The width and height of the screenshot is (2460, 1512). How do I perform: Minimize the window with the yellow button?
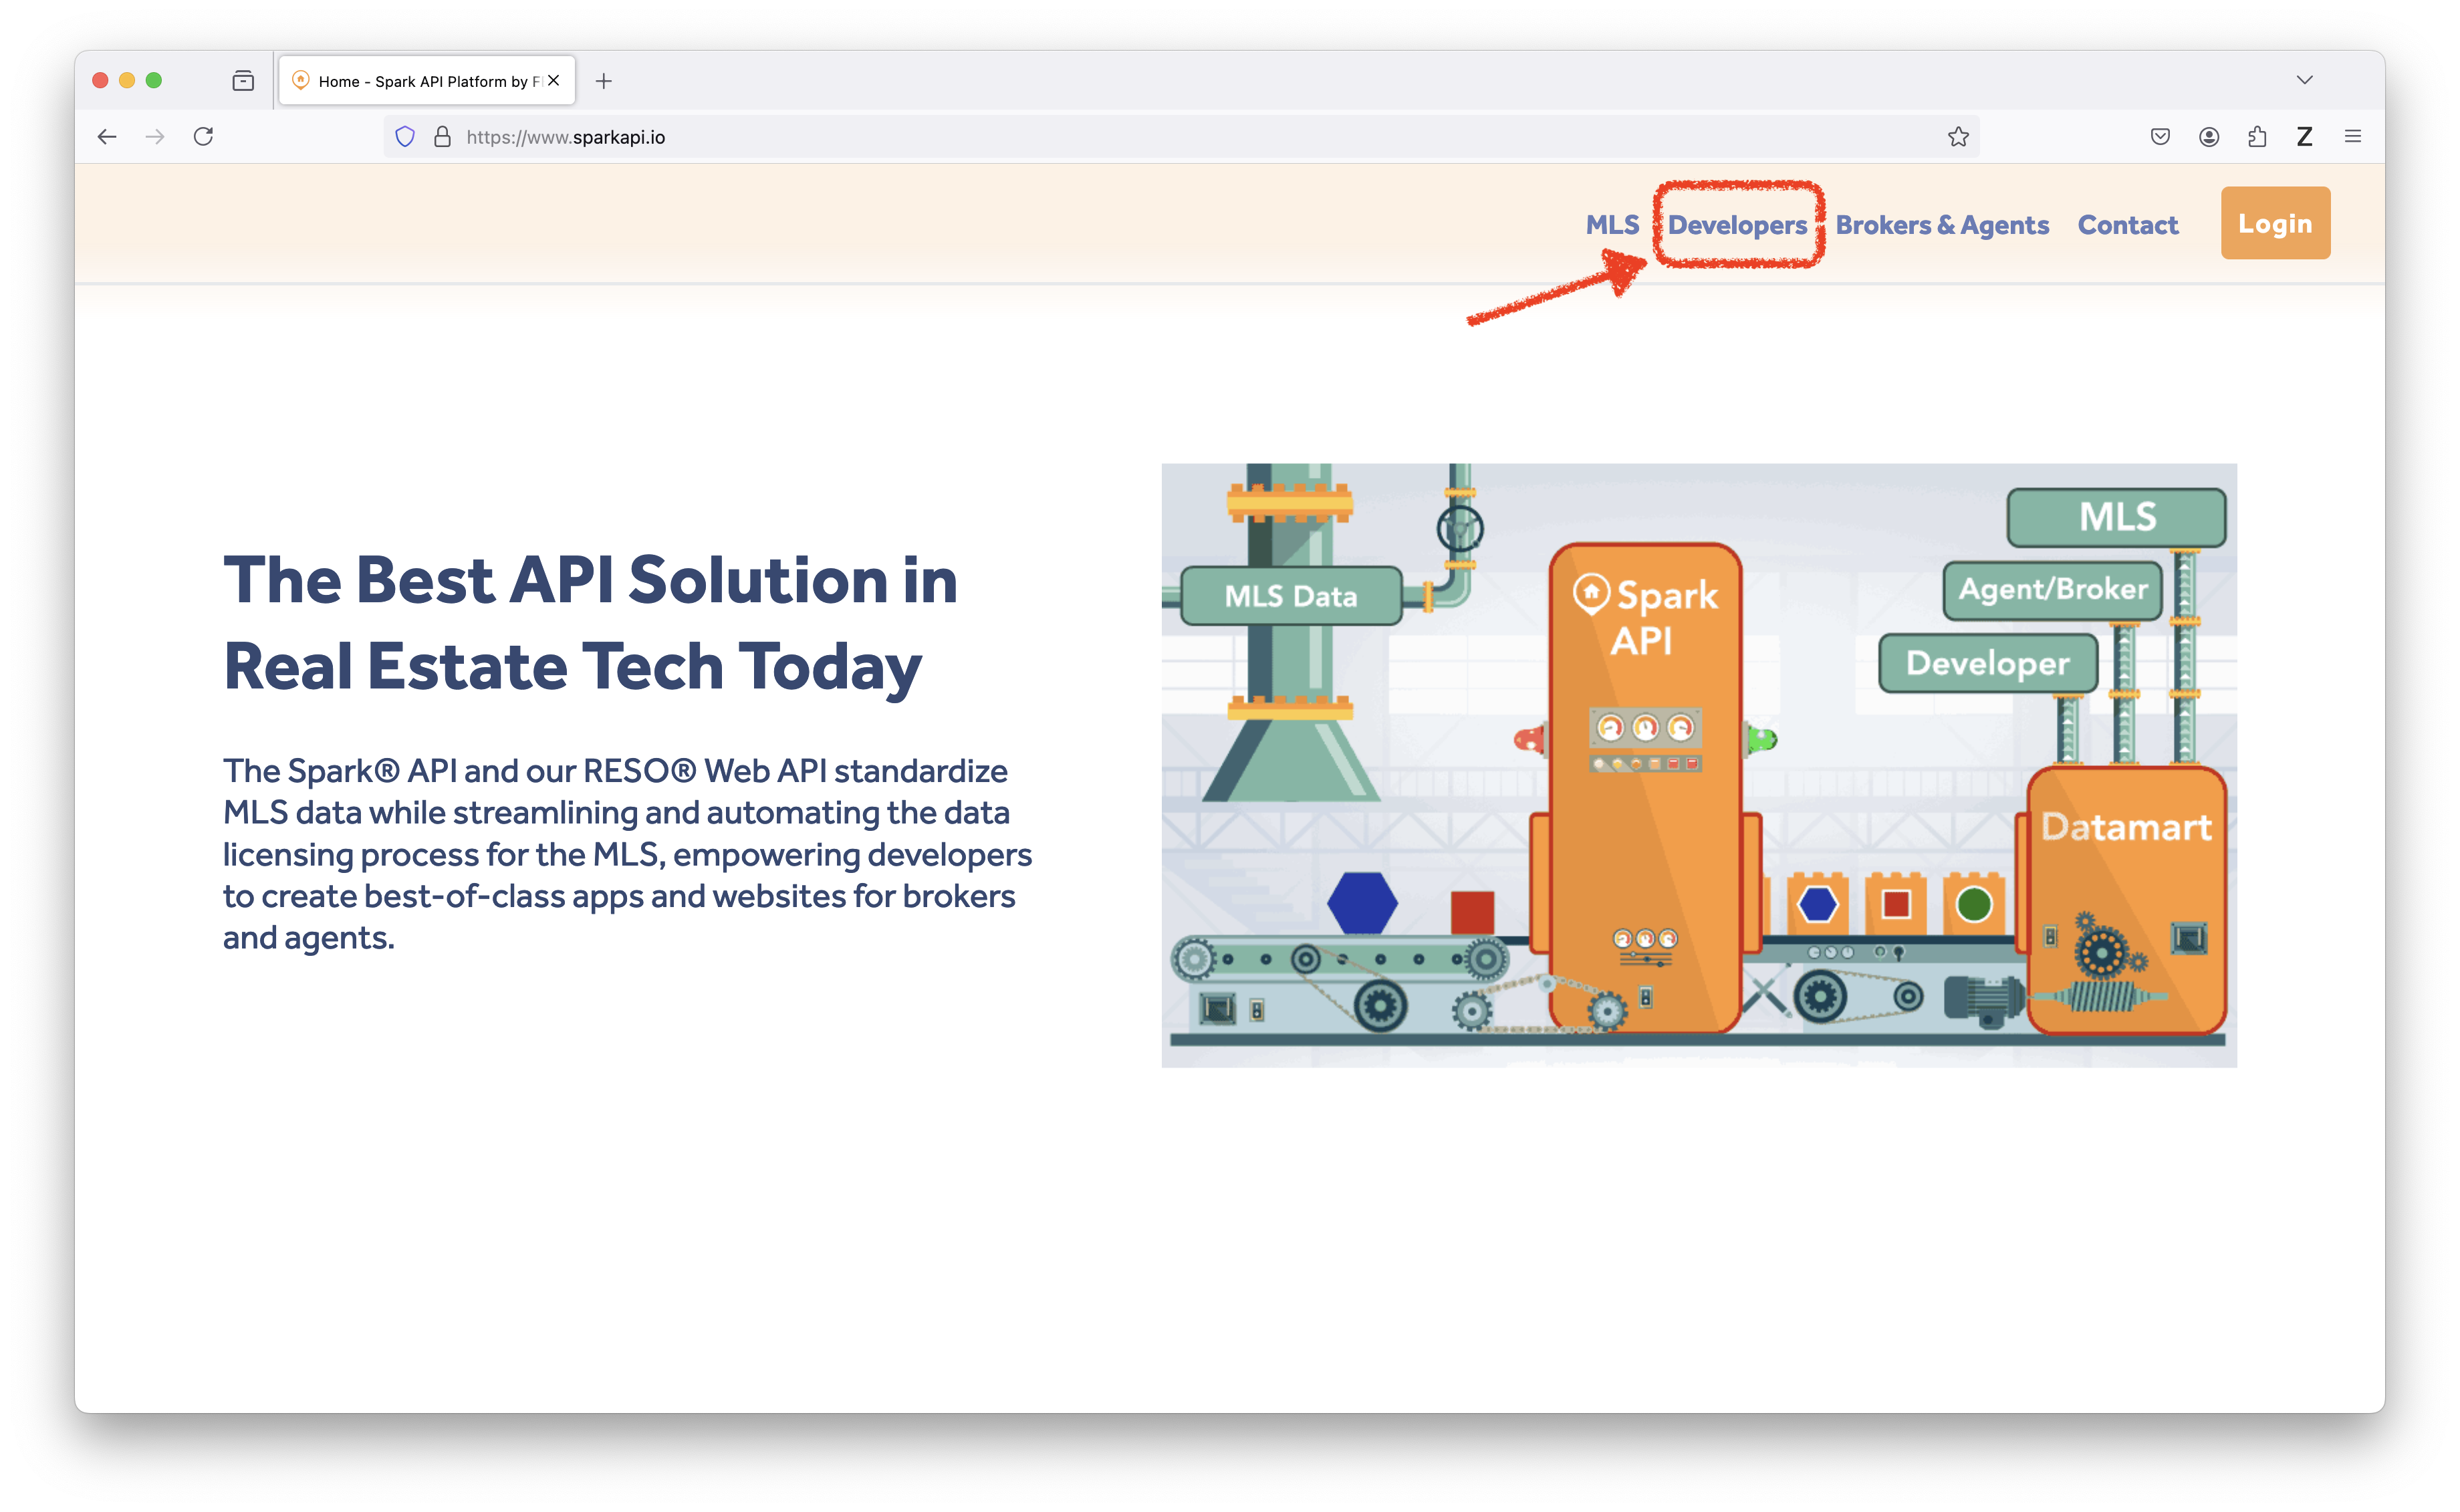(x=127, y=81)
